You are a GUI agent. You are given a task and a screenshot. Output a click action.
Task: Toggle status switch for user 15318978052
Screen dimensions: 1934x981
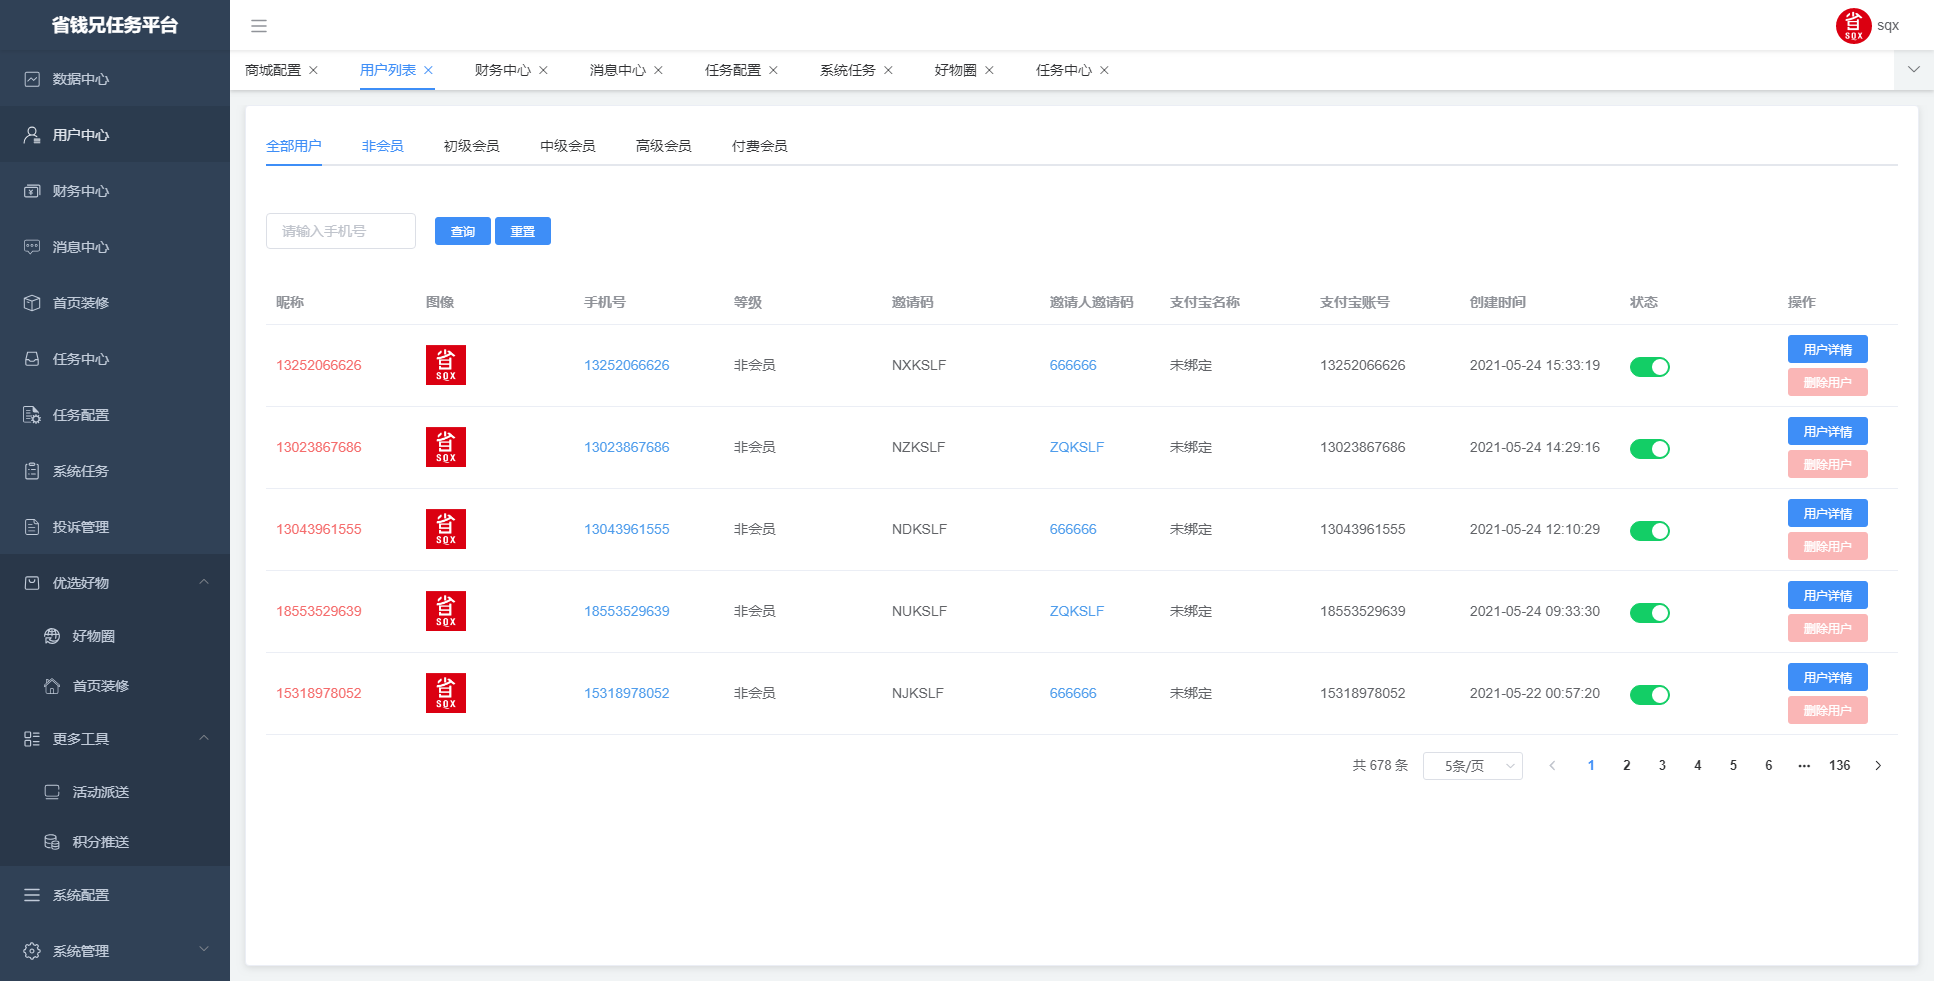tap(1649, 695)
